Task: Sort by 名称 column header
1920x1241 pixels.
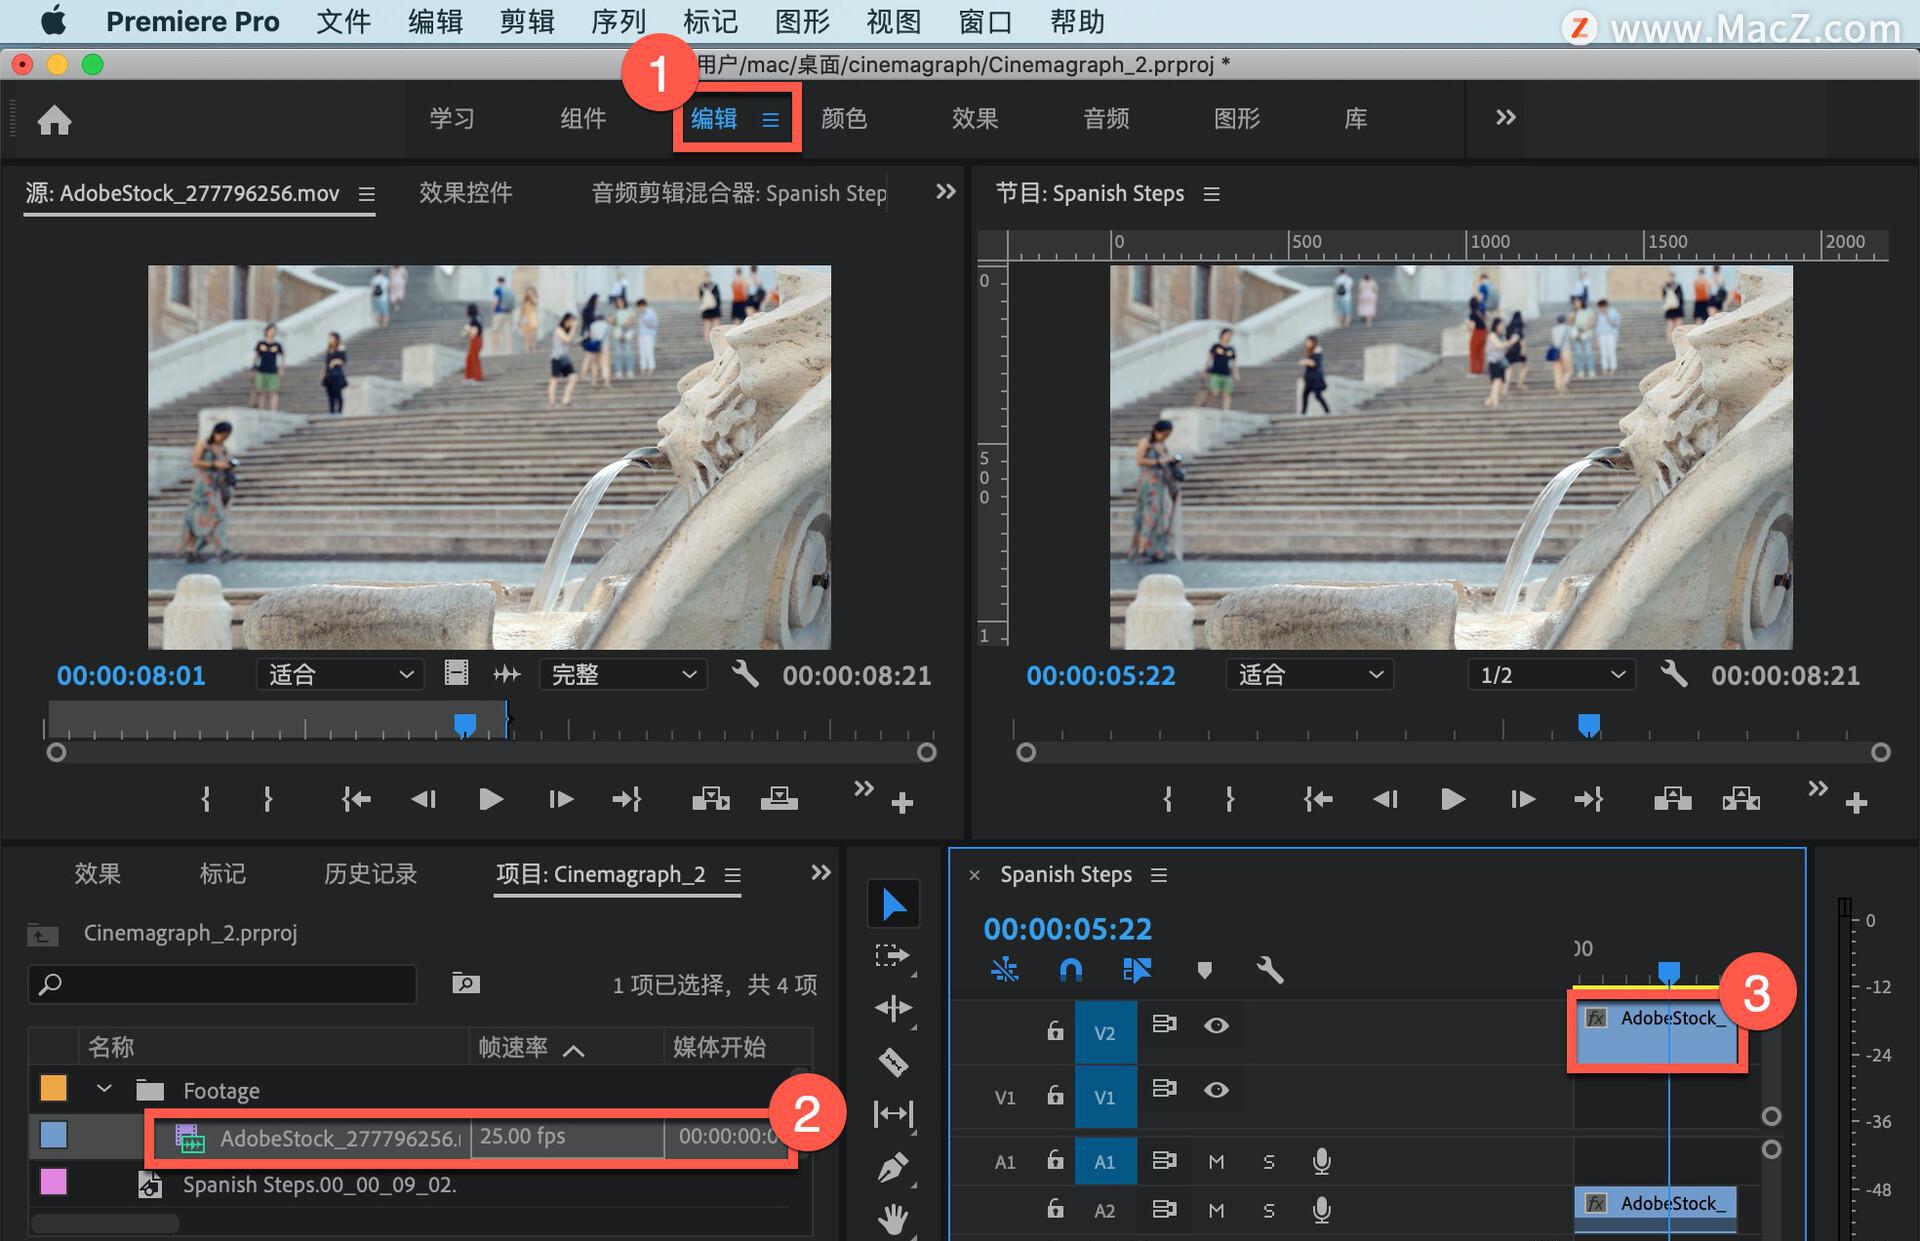Action: click(x=111, y=1047)
